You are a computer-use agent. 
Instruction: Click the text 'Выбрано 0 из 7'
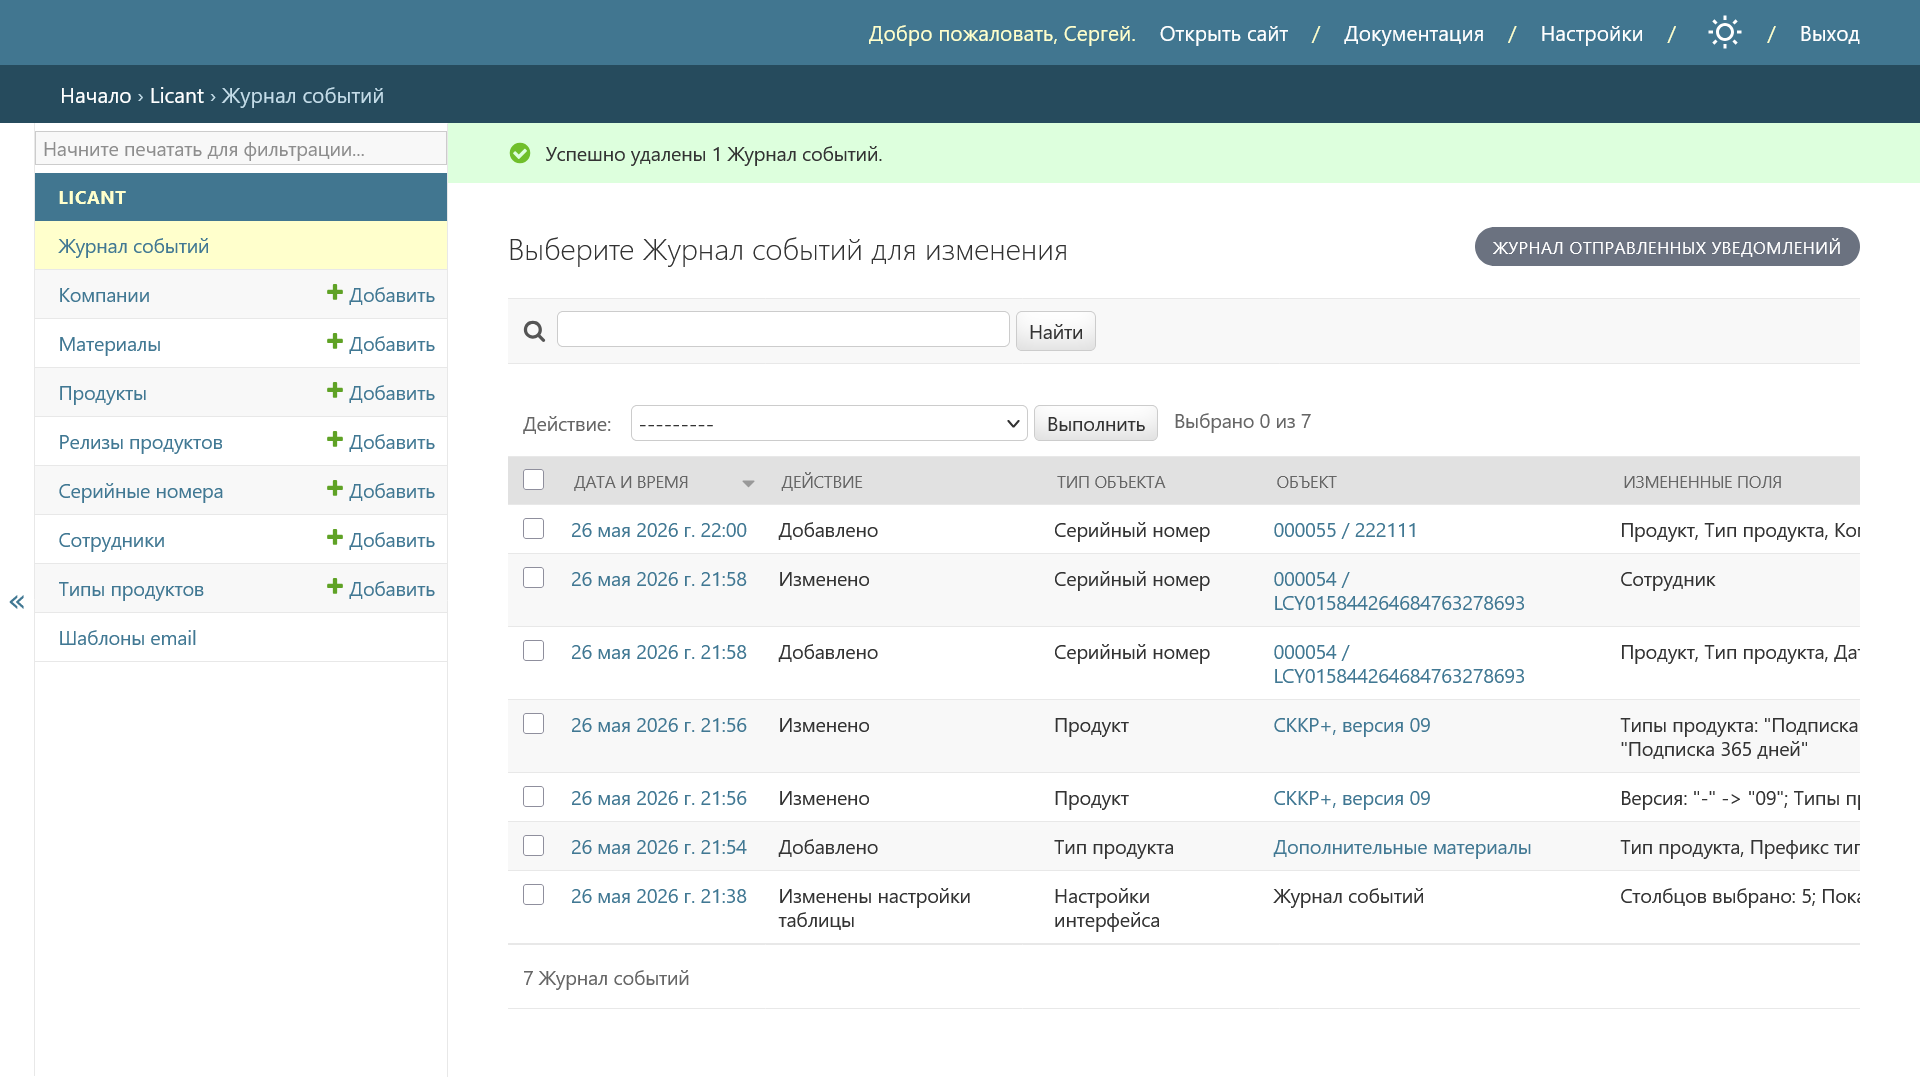pyautogui.click(x=1242, y=422)
